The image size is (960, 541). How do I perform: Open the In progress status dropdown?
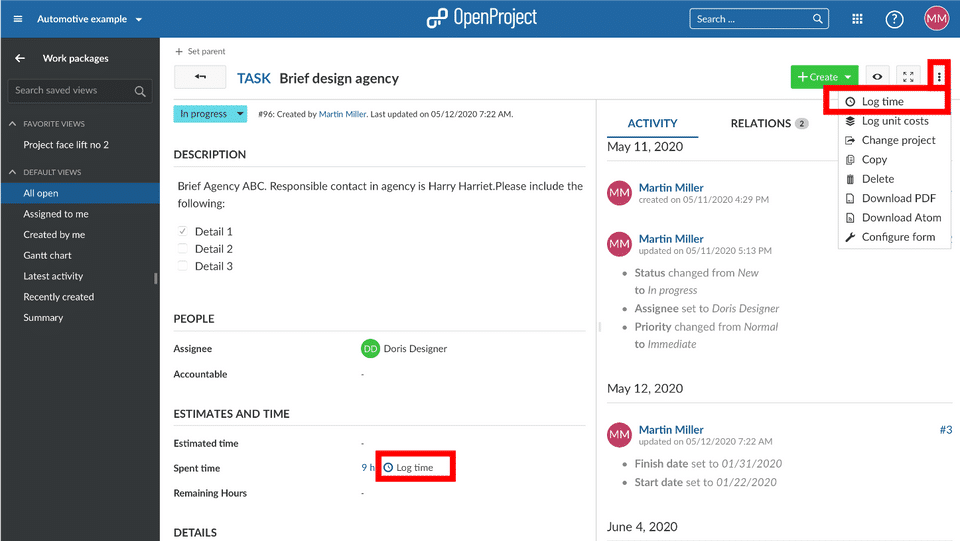[x=210, y=114]
